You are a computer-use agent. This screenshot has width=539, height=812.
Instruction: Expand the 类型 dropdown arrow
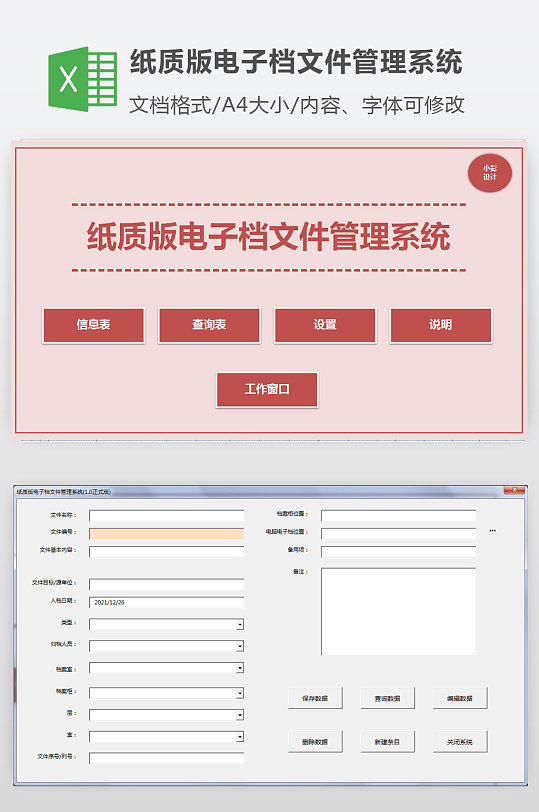point(240,625)
